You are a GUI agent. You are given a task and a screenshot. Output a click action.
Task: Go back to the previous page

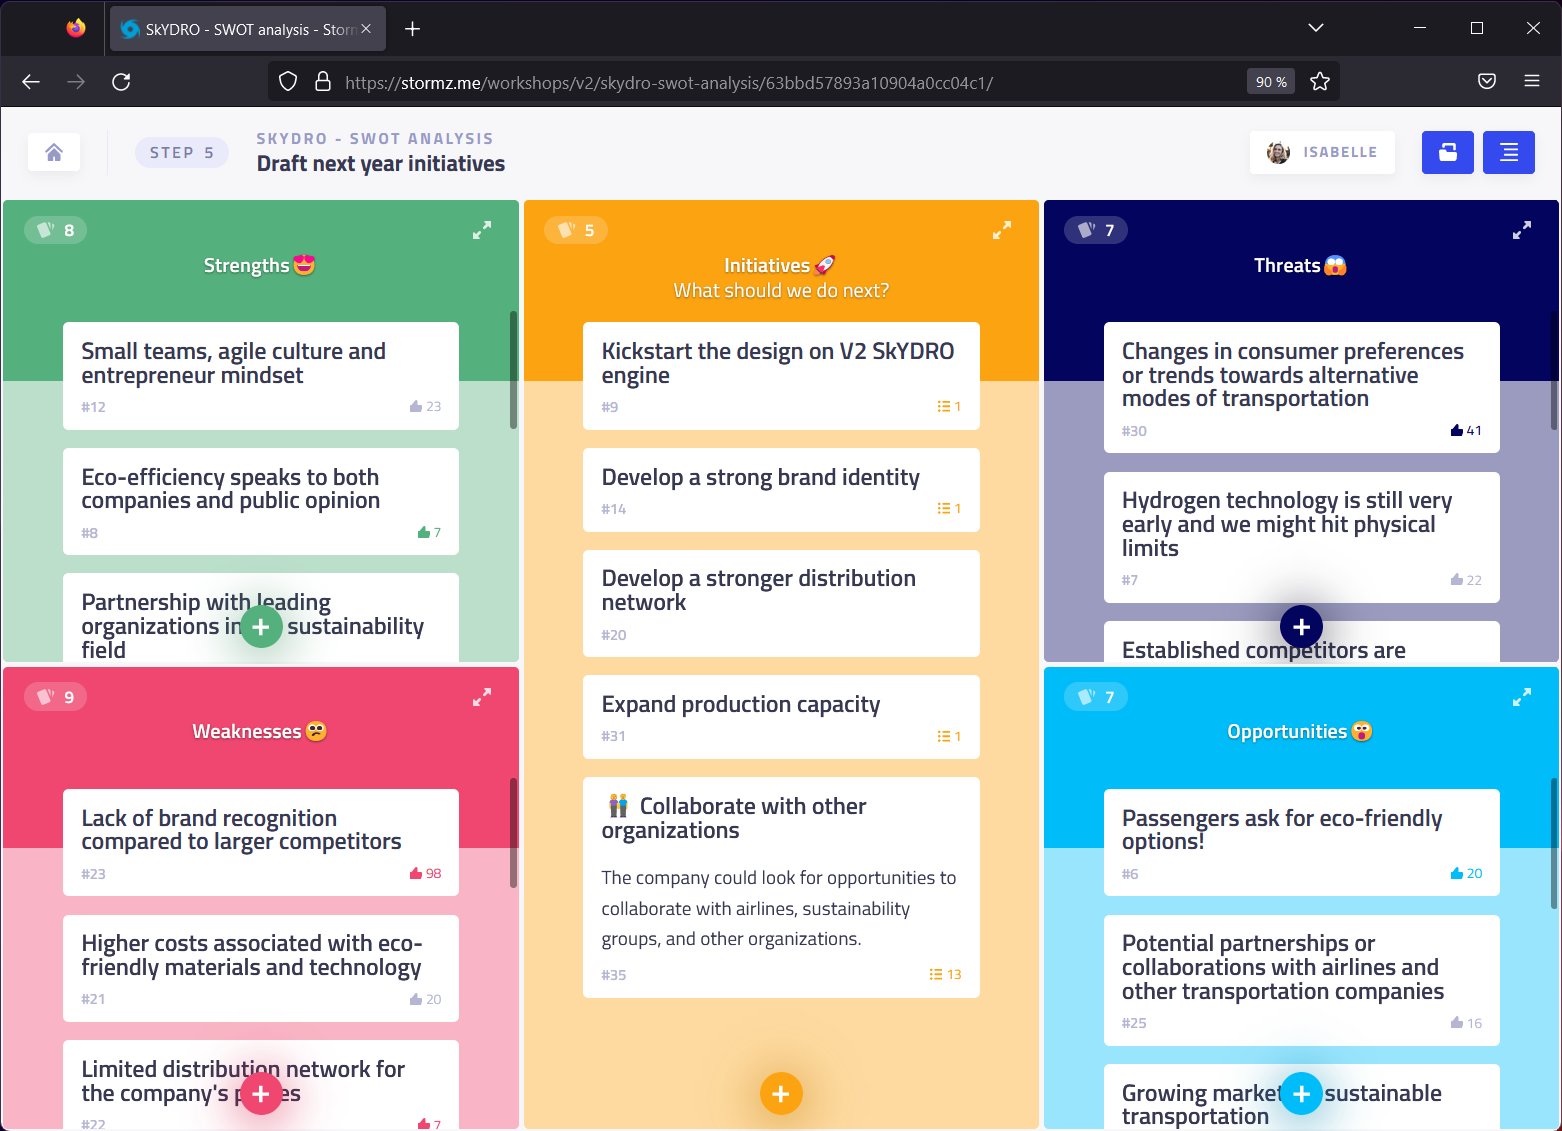click(31, 82)
